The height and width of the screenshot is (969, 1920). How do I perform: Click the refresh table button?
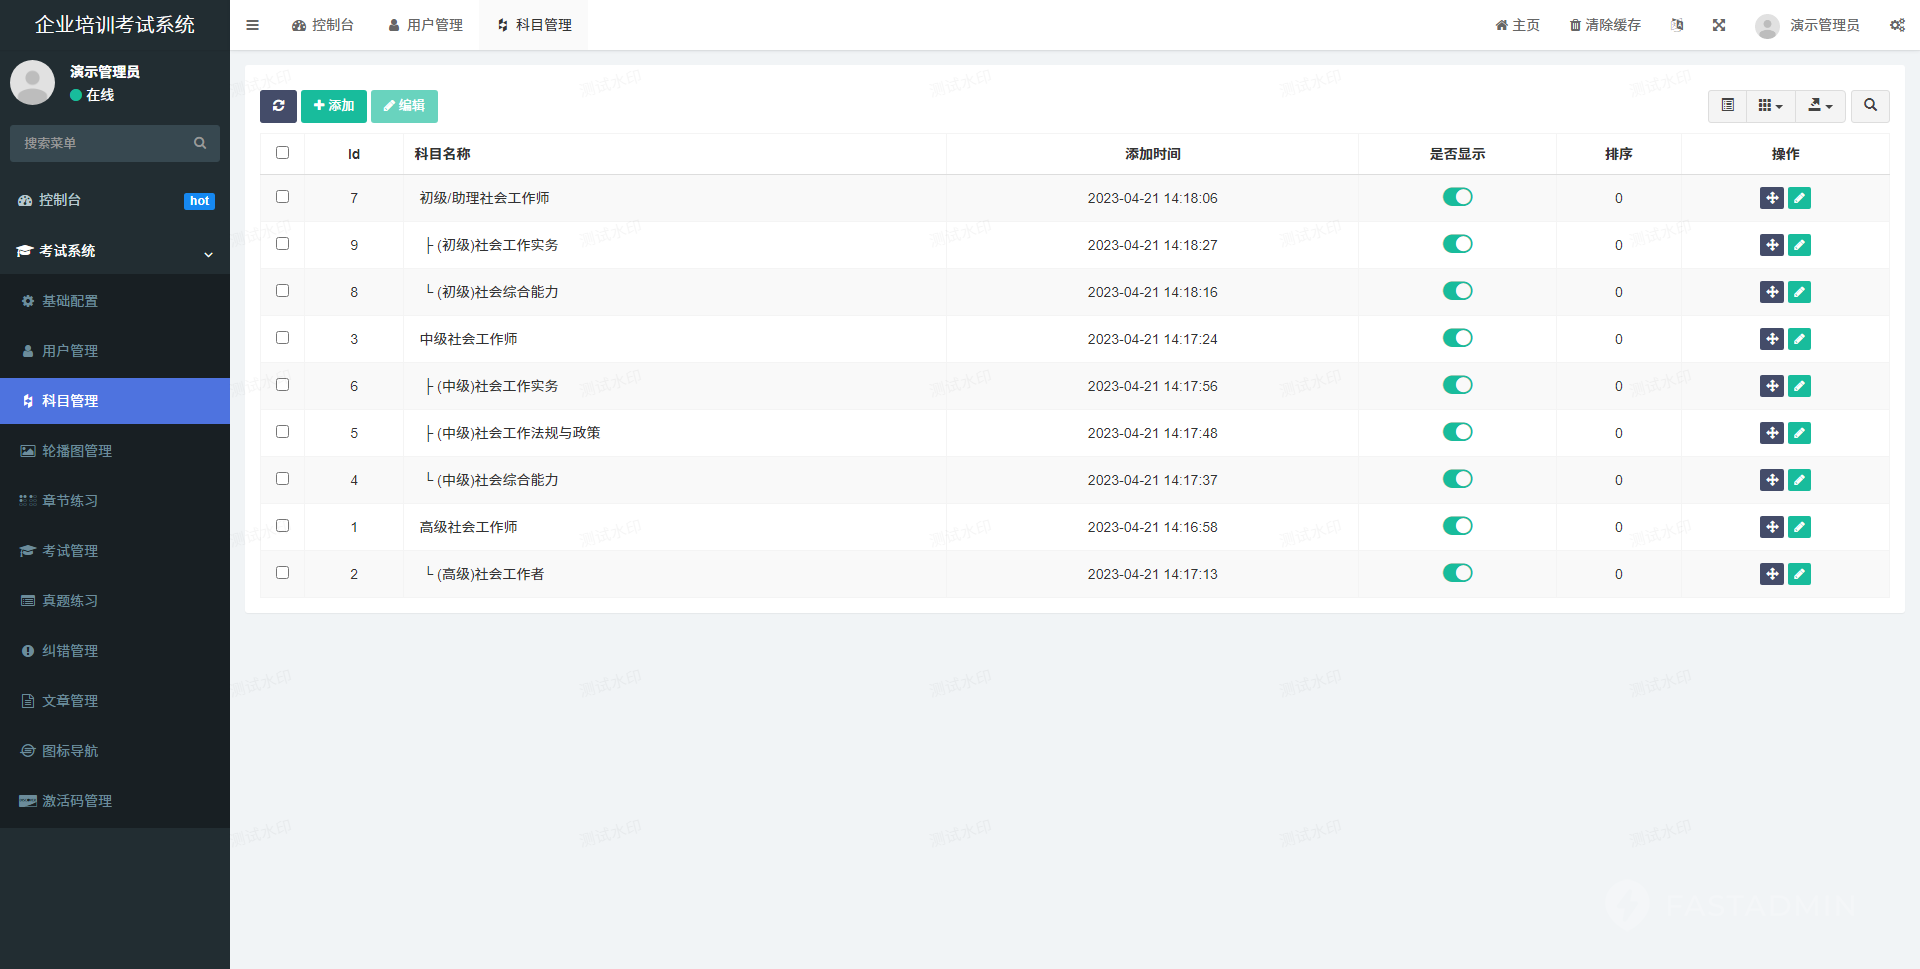click(278, 106)
